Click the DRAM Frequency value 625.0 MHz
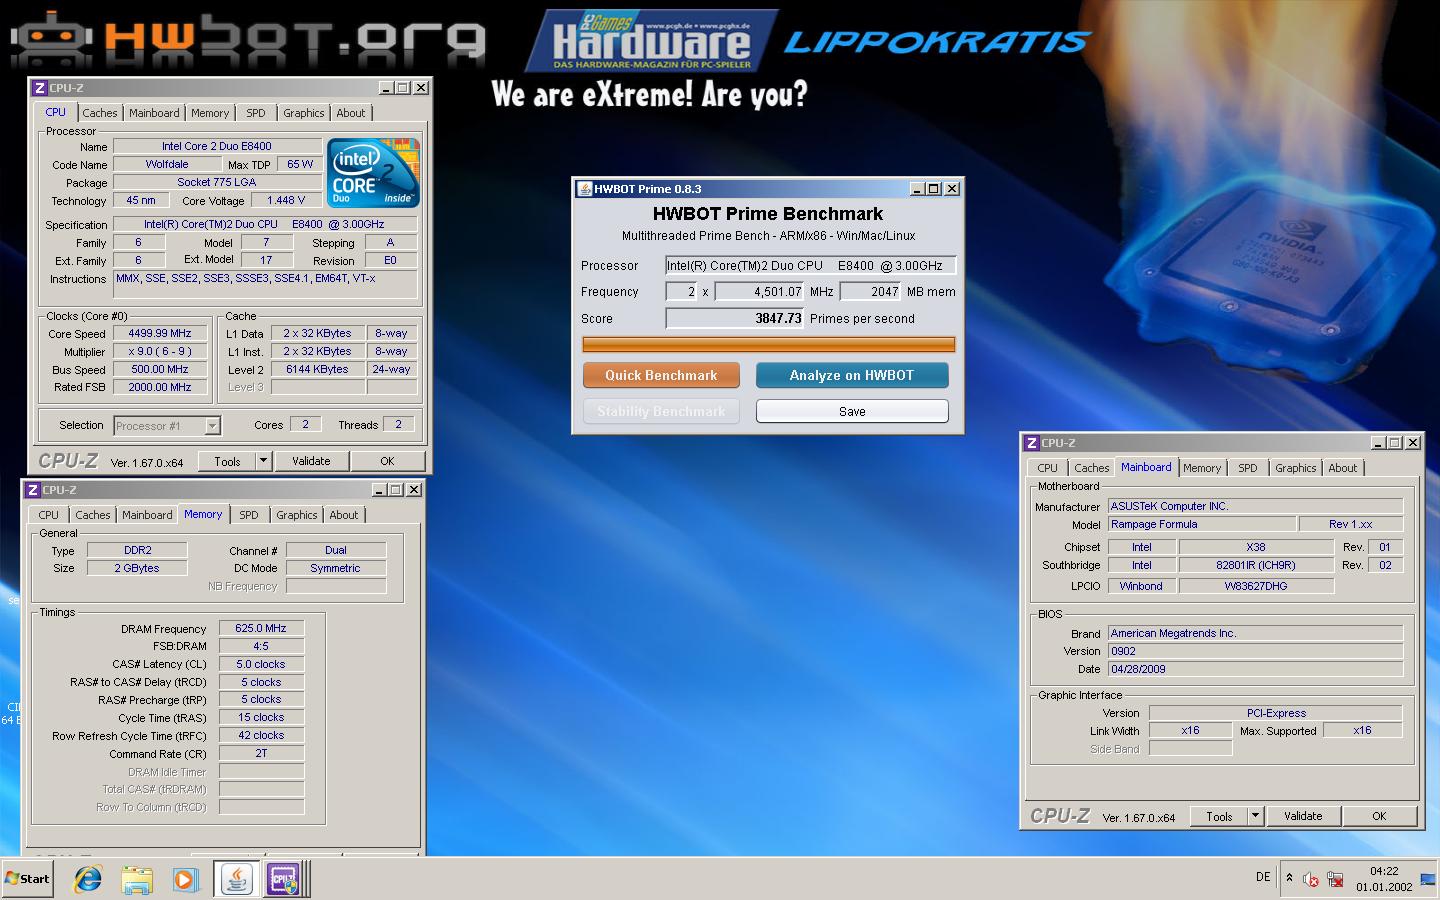Image resolution: width=1440 pixels, height=900 pixels. click(261, 628)
